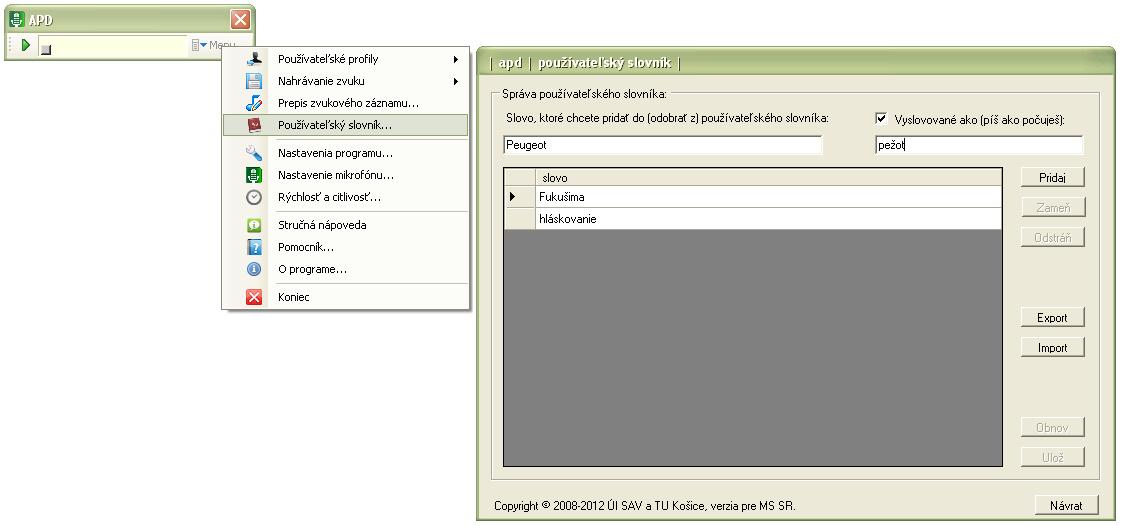Open the Menu dropdown in APD window
The width and height of the screenshot is (1121, 526).
(x=214, y=45)
